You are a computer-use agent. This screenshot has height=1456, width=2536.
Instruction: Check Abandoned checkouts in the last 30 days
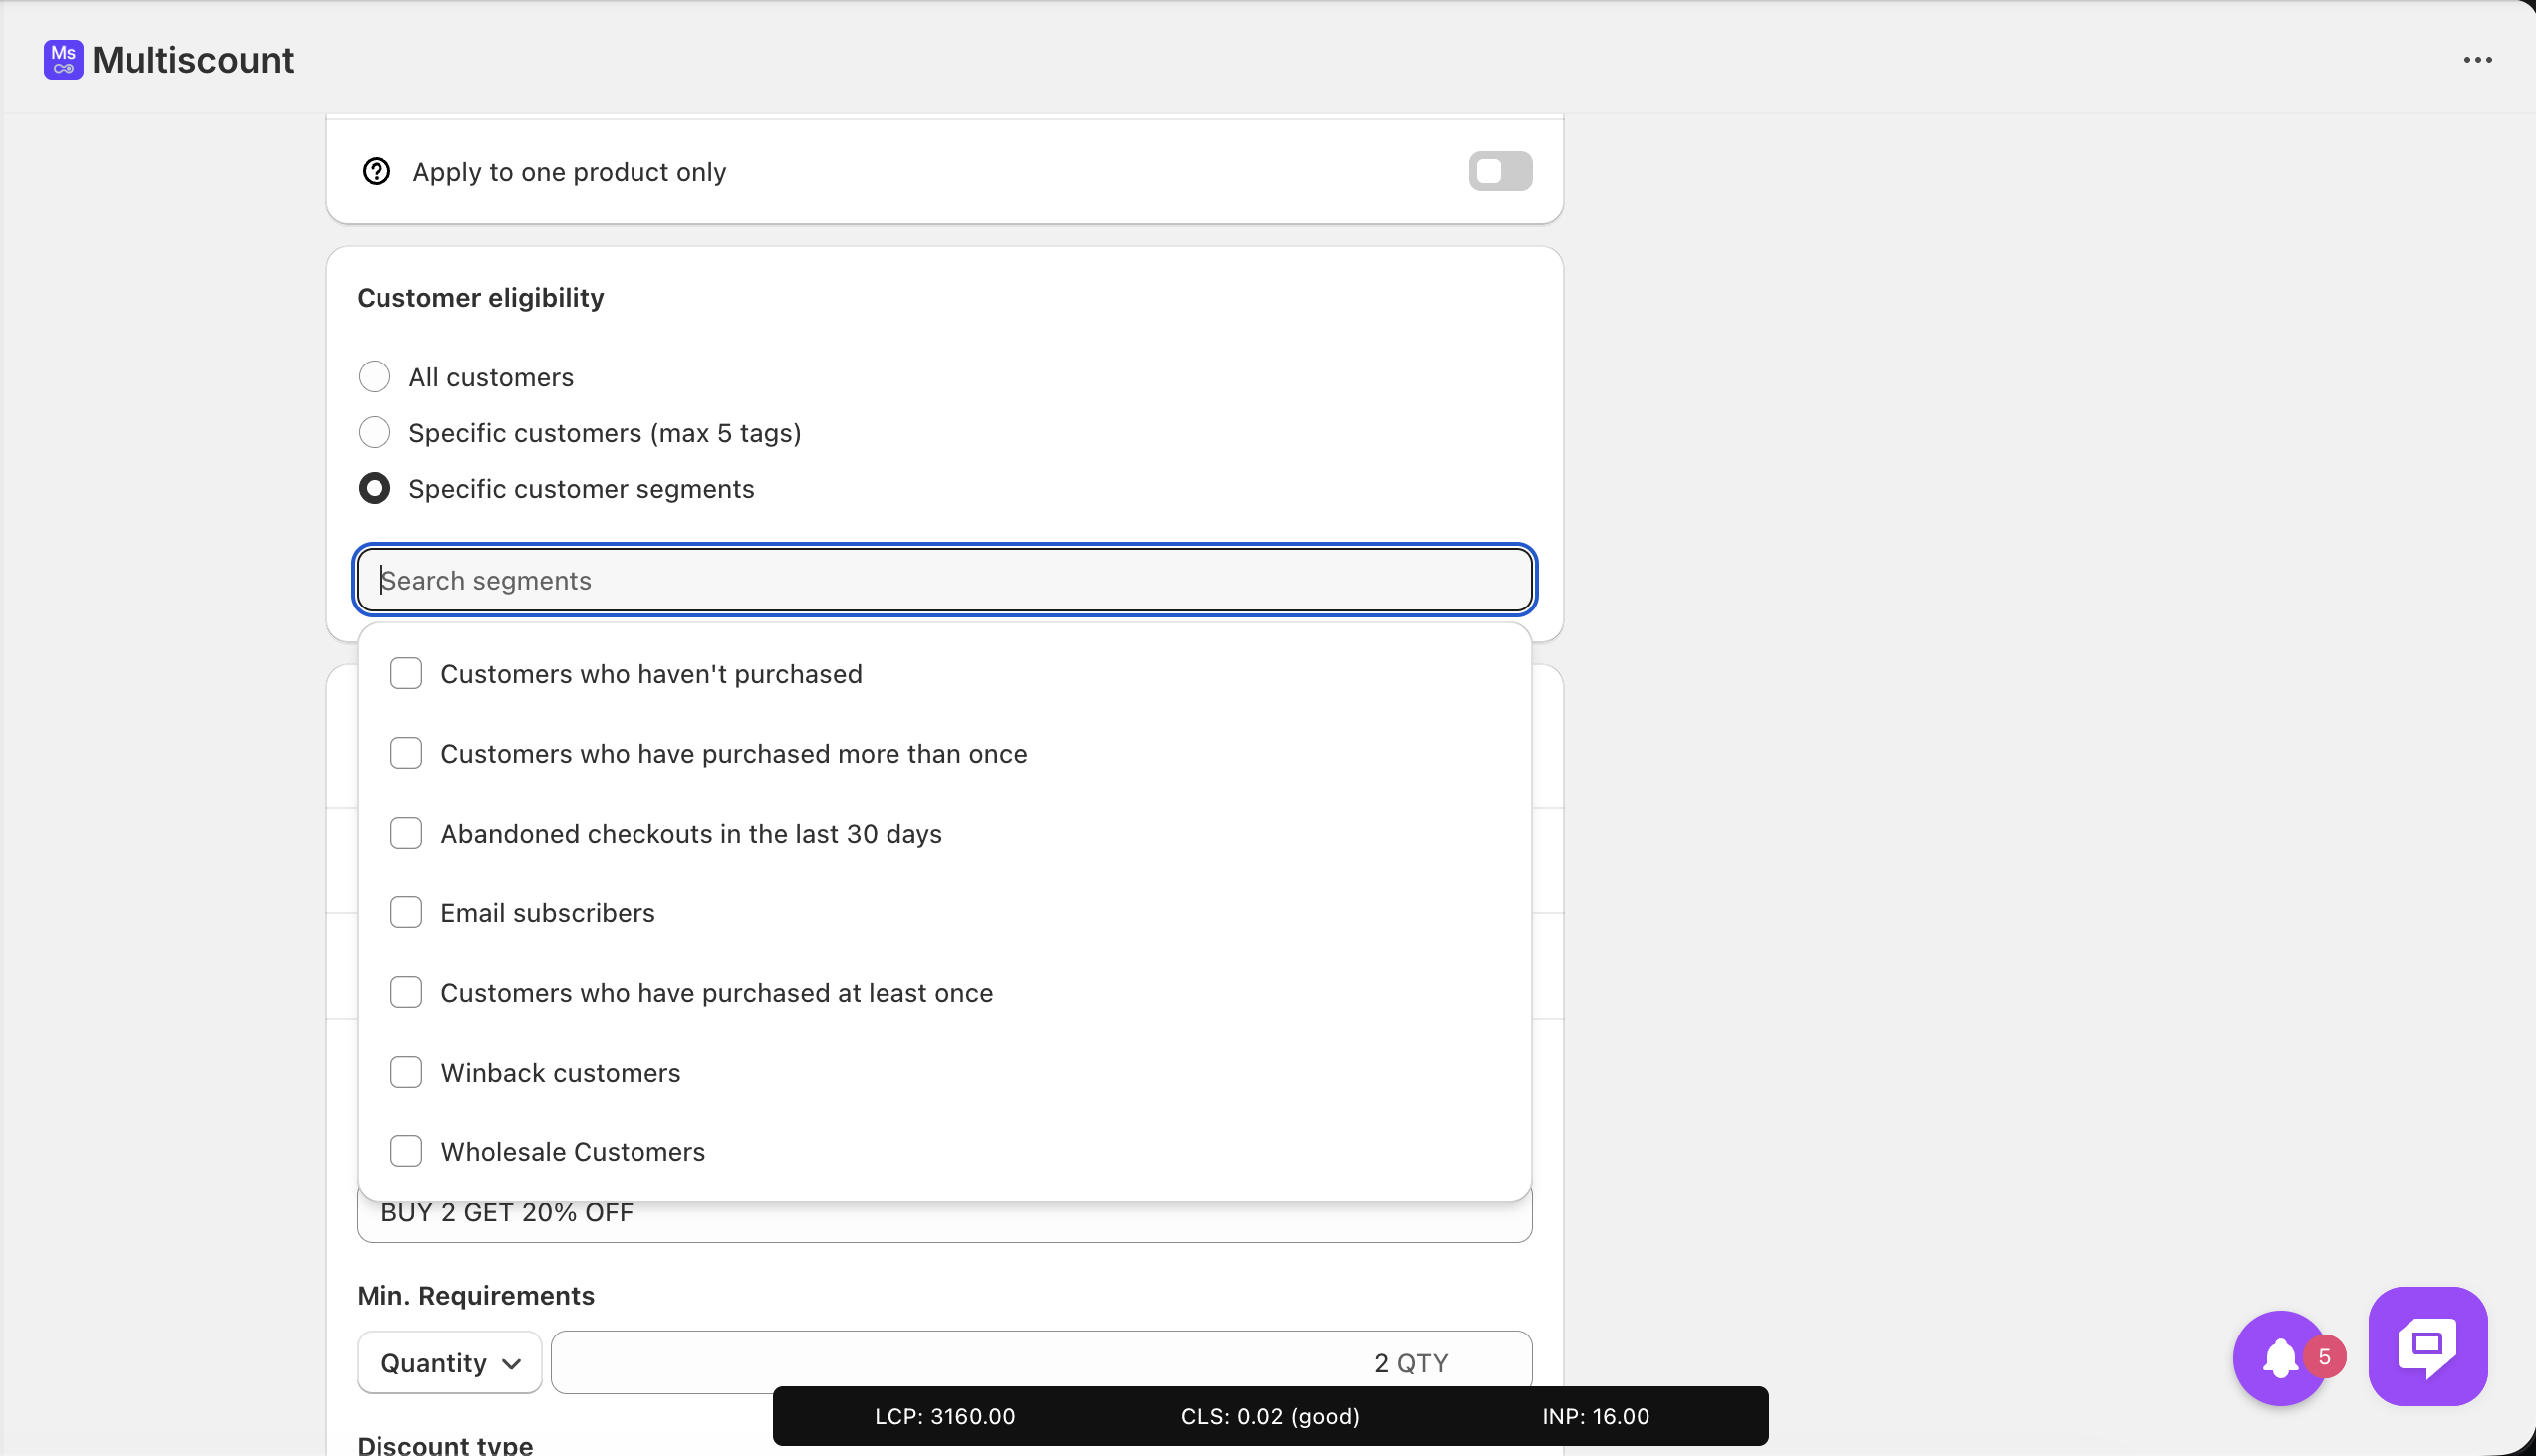[406, 833]
